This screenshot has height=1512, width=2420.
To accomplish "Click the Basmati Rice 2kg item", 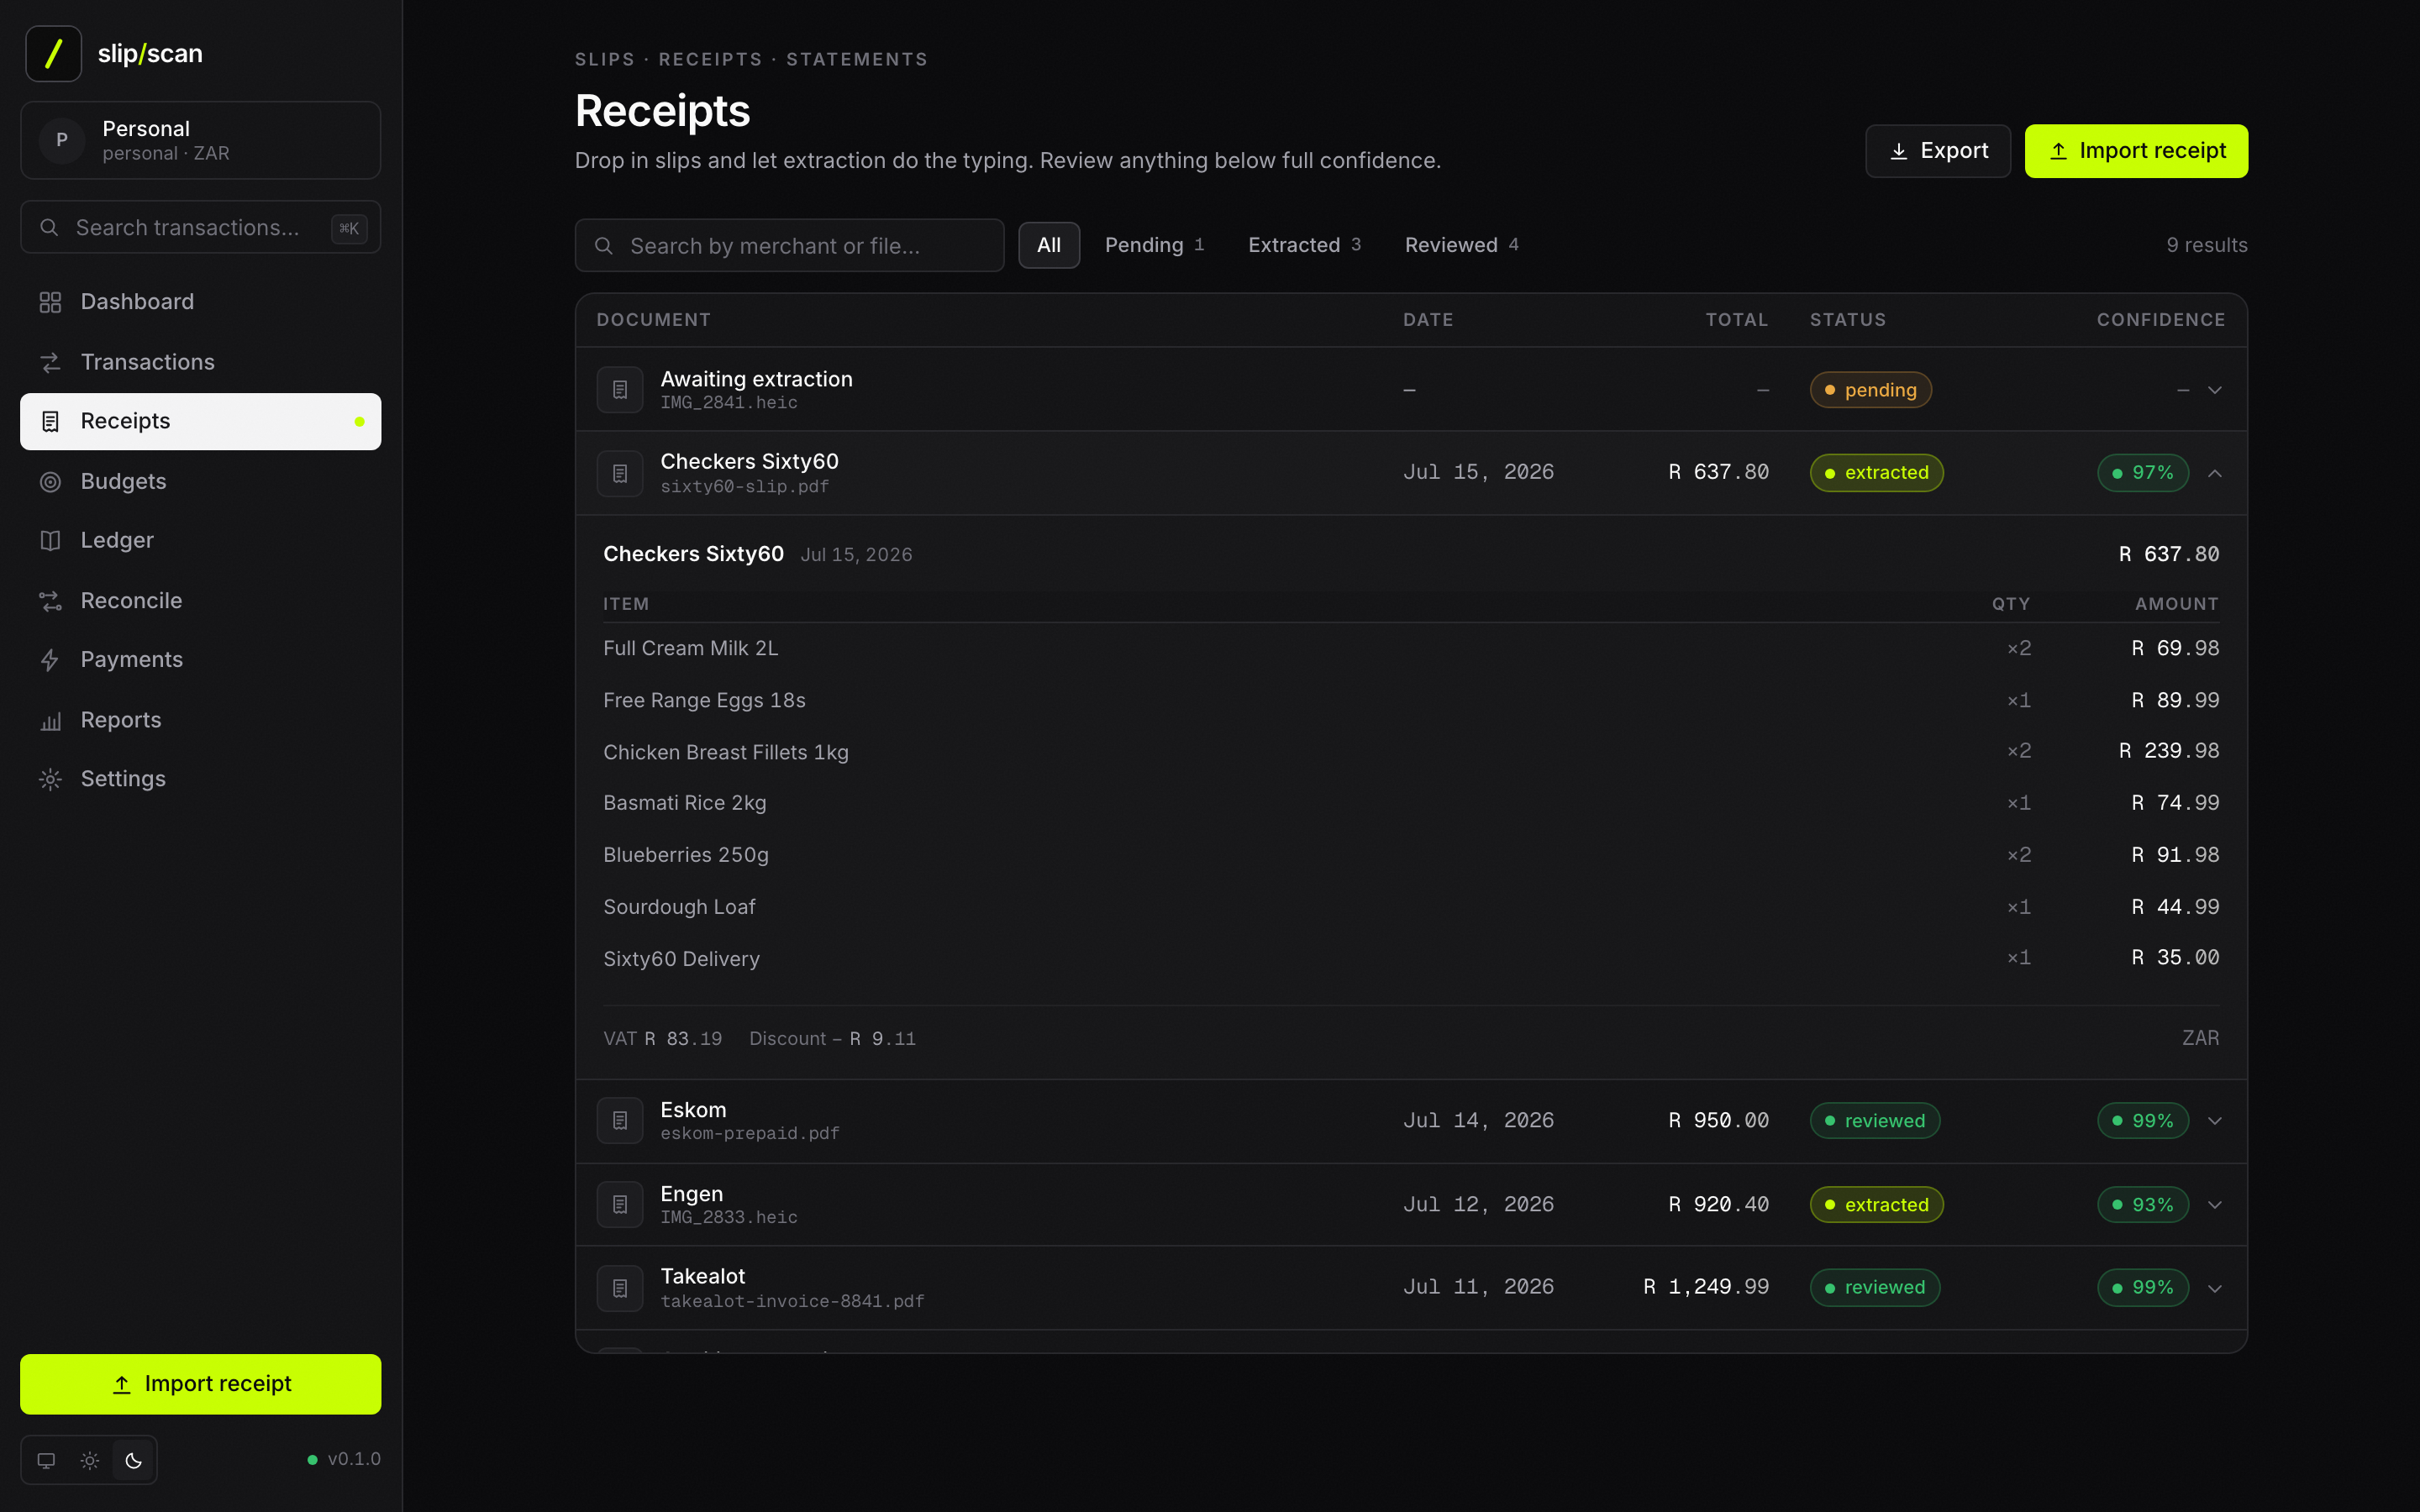I will point(684,803).
